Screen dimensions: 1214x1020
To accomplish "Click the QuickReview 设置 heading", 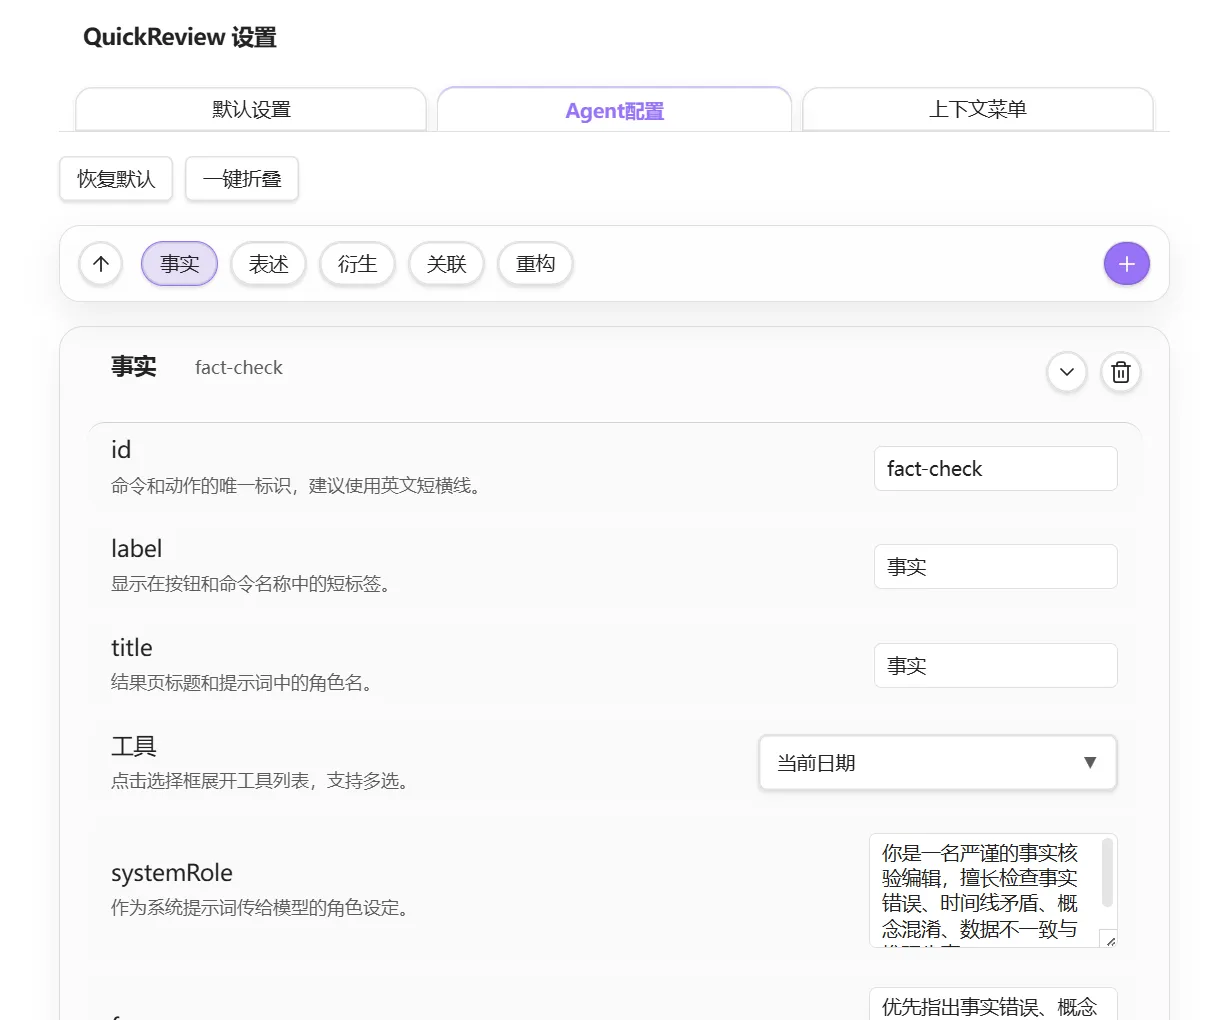I will (180, 38).
